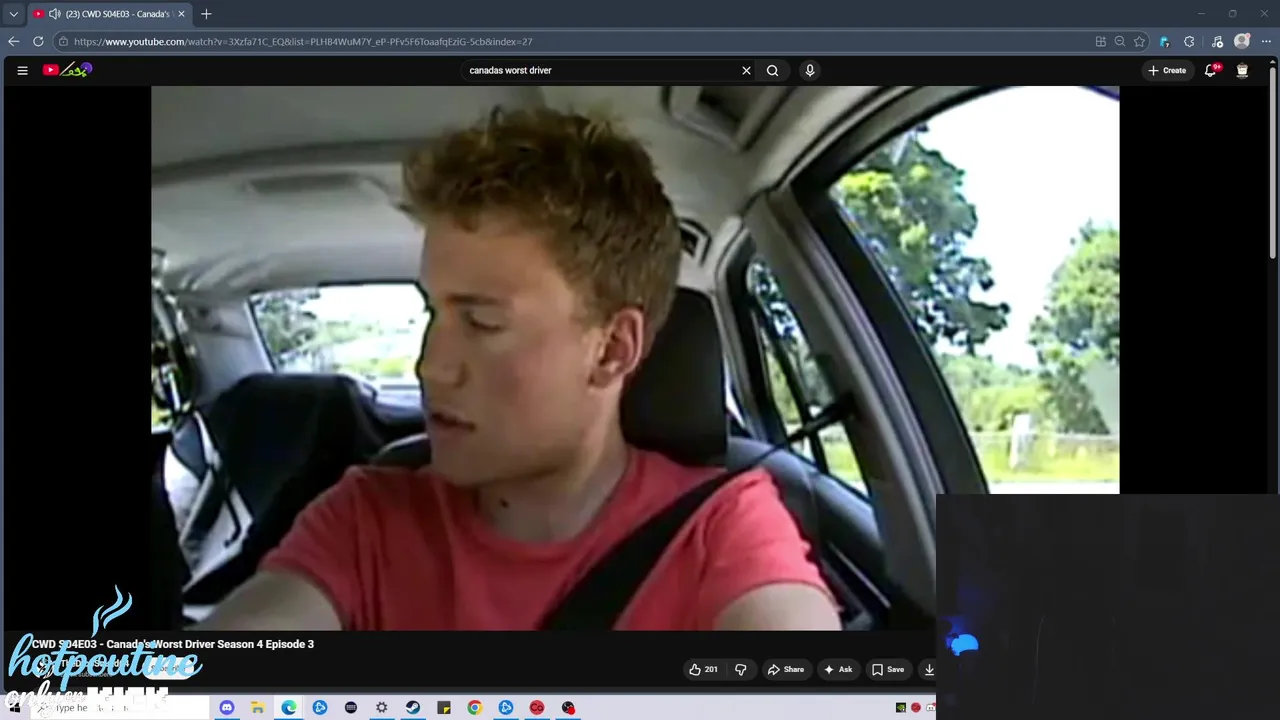Like the video with thumbs up
The width and height of the screenshot is (1280, 720).
703,669
